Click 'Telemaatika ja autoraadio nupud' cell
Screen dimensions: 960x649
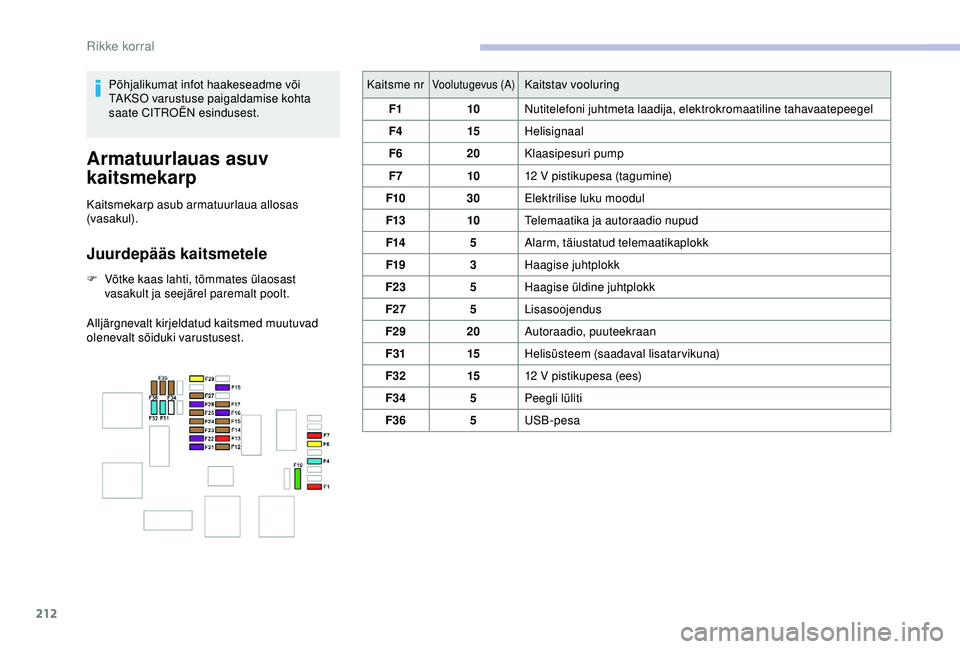(704, 220)
